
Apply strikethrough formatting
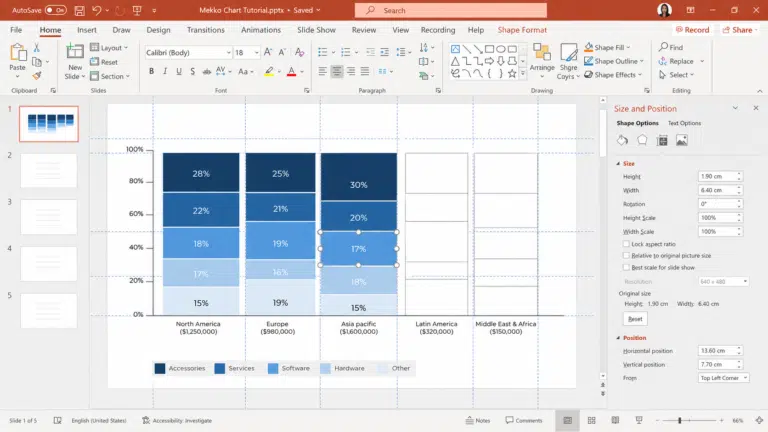click(x=207, y=72)
